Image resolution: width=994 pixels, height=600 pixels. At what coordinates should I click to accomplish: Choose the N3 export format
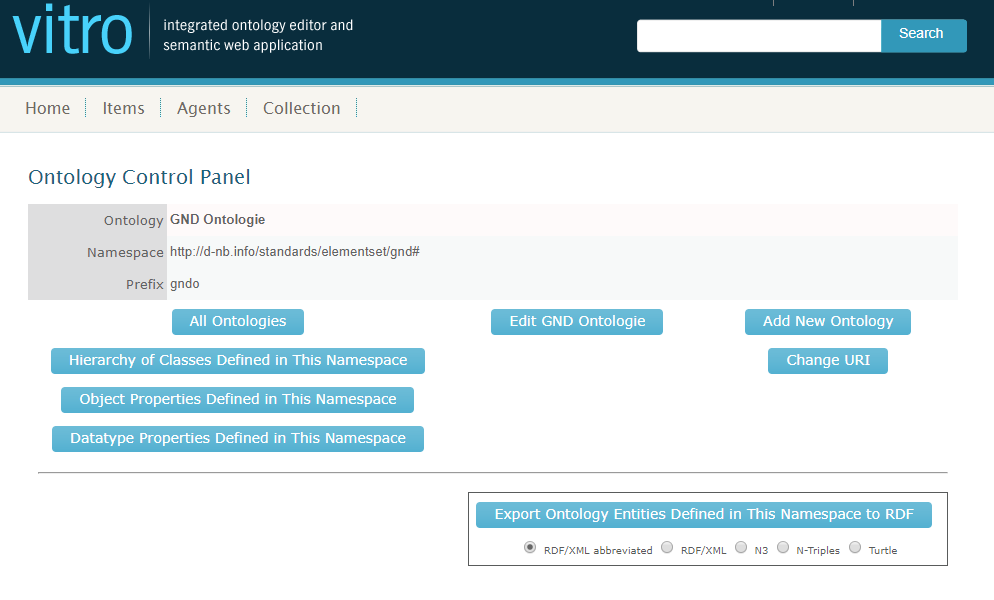click(741, 548)
